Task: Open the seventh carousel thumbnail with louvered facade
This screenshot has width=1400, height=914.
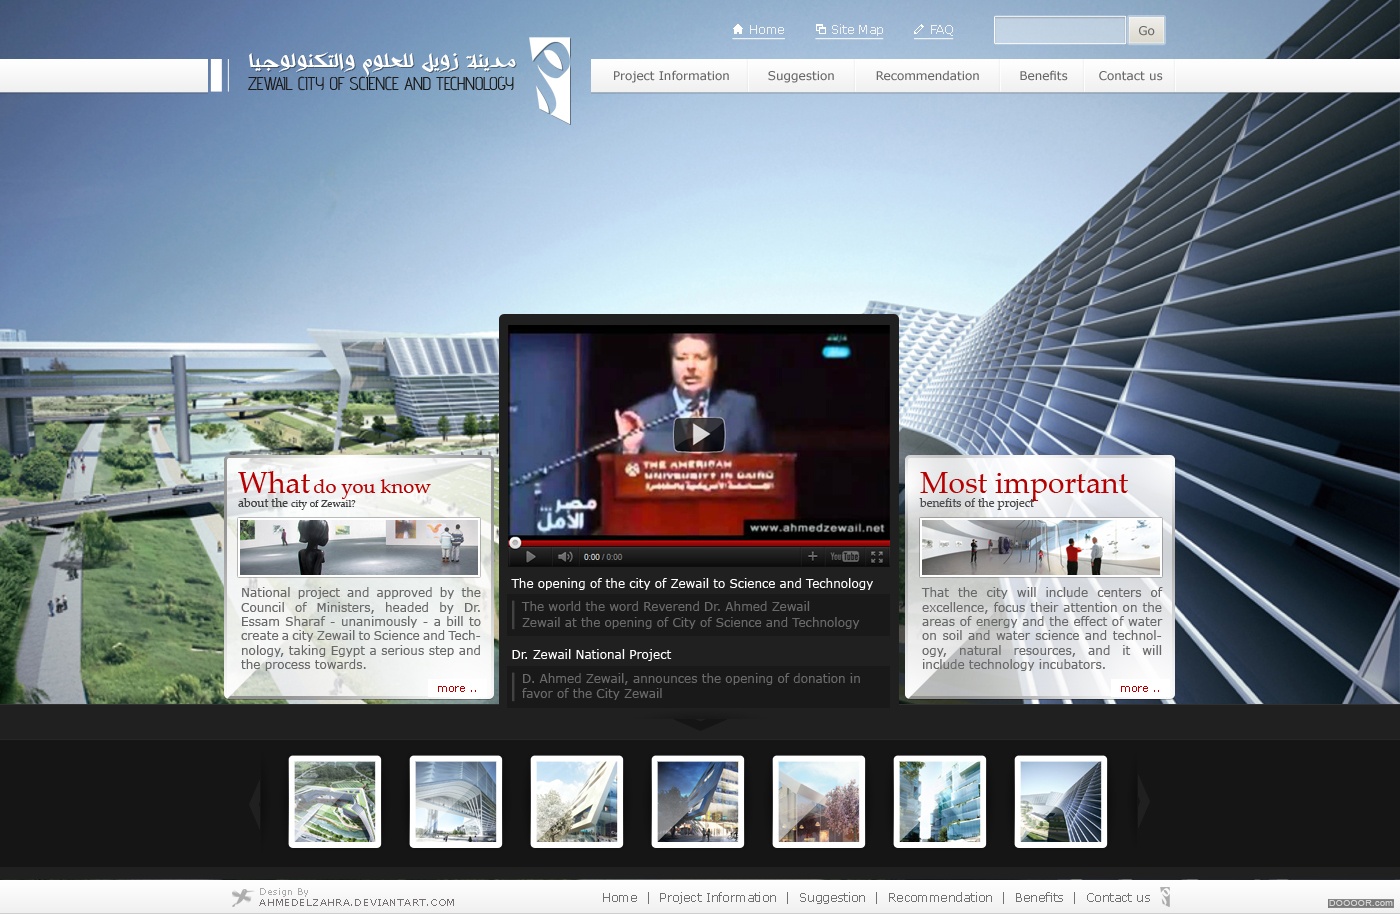Action: pyautogui.click(x=1061, y=802)
